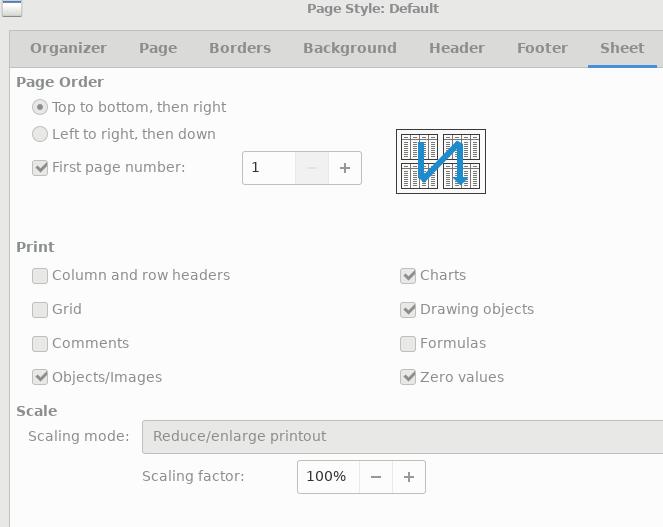Increase the scaling factor with plus
This screenshot has height=527, width=663.
pos(409,477)
